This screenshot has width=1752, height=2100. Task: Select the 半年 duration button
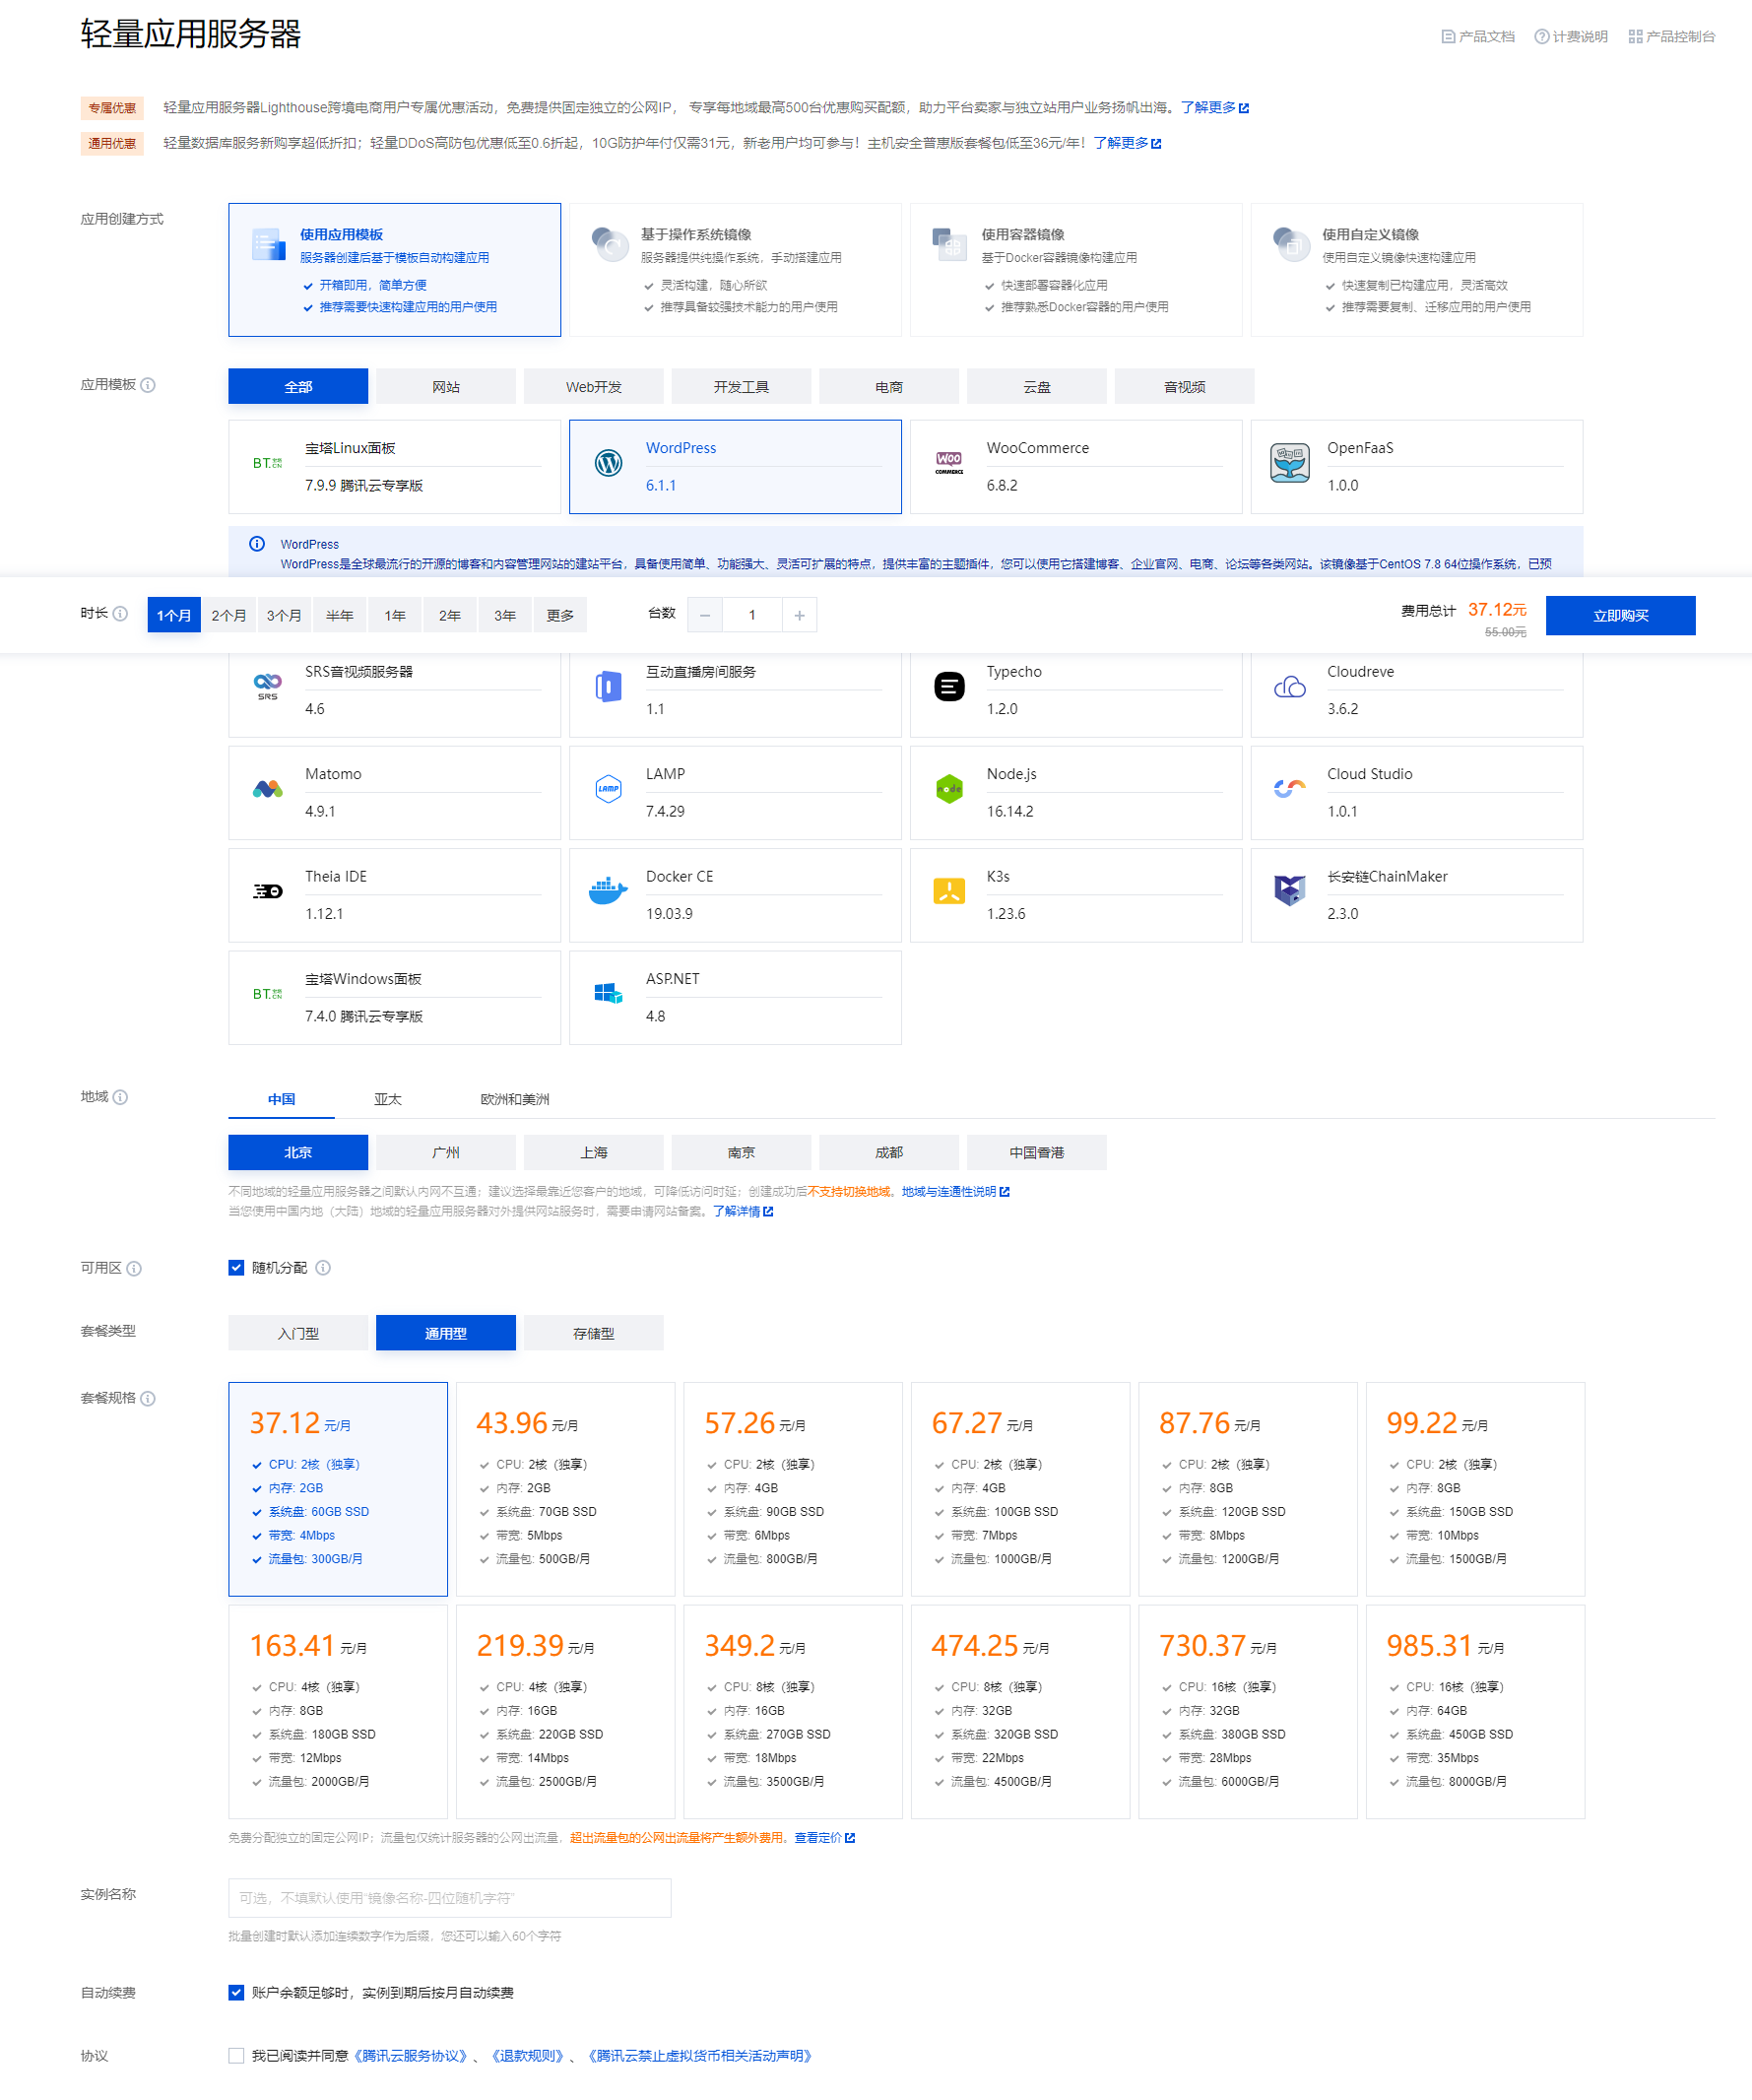[340, 615]
